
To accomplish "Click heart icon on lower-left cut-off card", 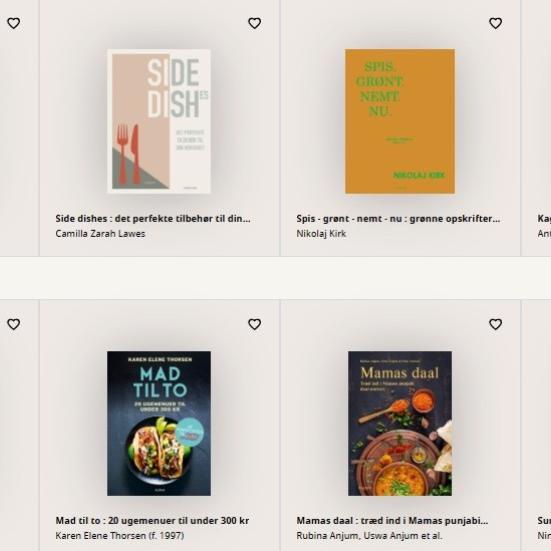I will coord(14,324).
